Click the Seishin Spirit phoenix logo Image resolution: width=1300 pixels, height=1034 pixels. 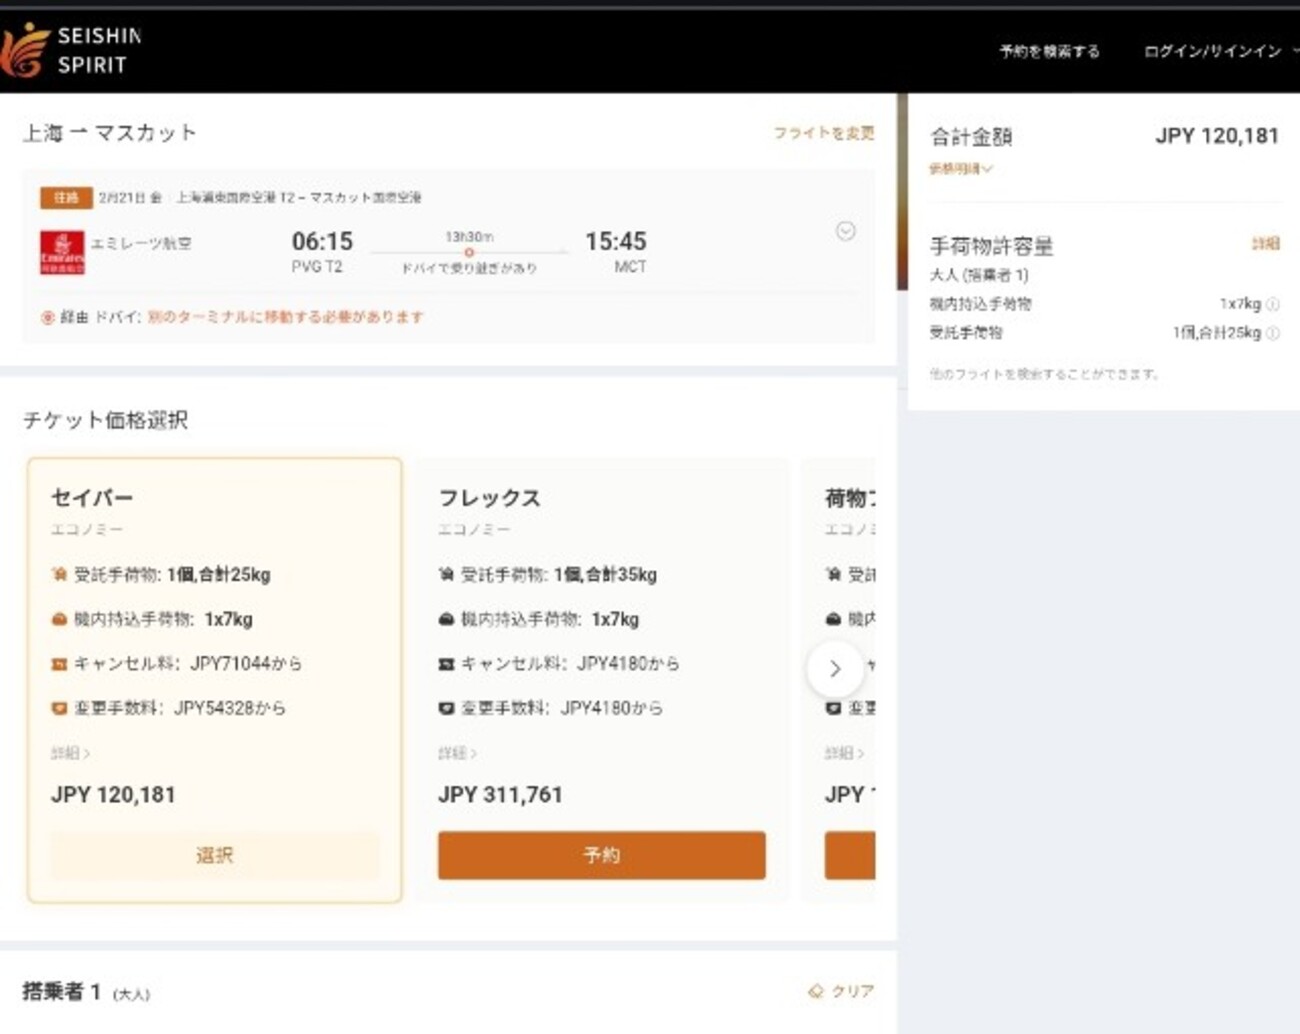[x=24, y=48]
